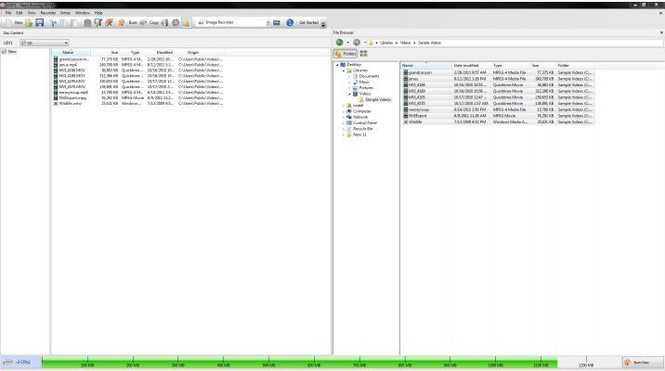Click the green Back arrow in File Browser
This screenshot has height=371, width=665.
coord(339,42)
